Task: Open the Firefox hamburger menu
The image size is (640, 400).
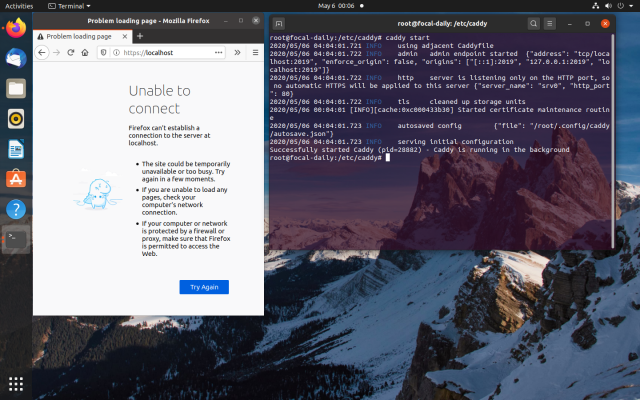Action: coord(255,51)
